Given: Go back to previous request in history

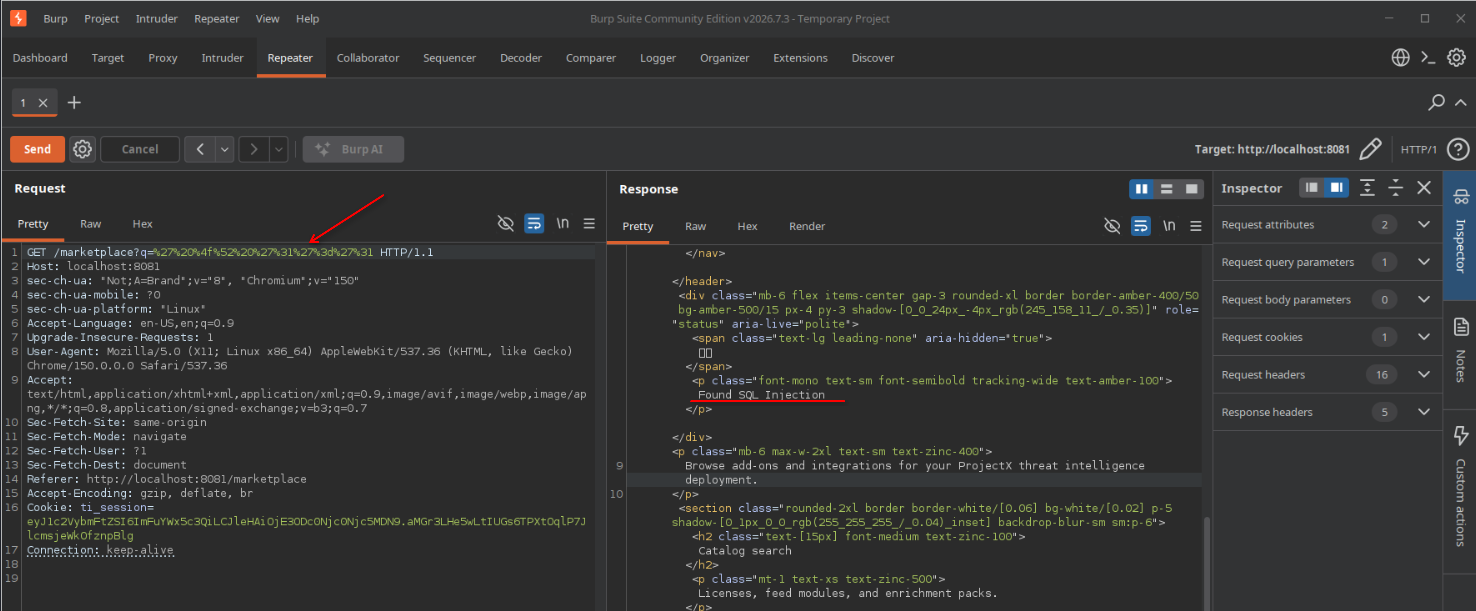Looking at the screenshot, I should [200, 149].
